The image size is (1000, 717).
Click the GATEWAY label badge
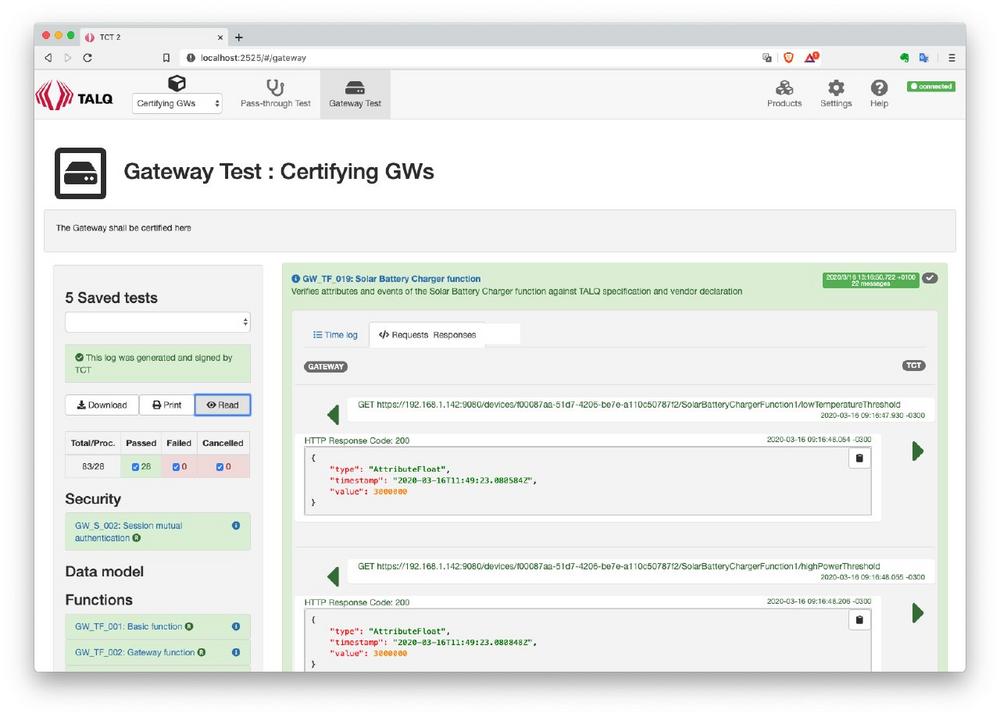click(326, 367)
